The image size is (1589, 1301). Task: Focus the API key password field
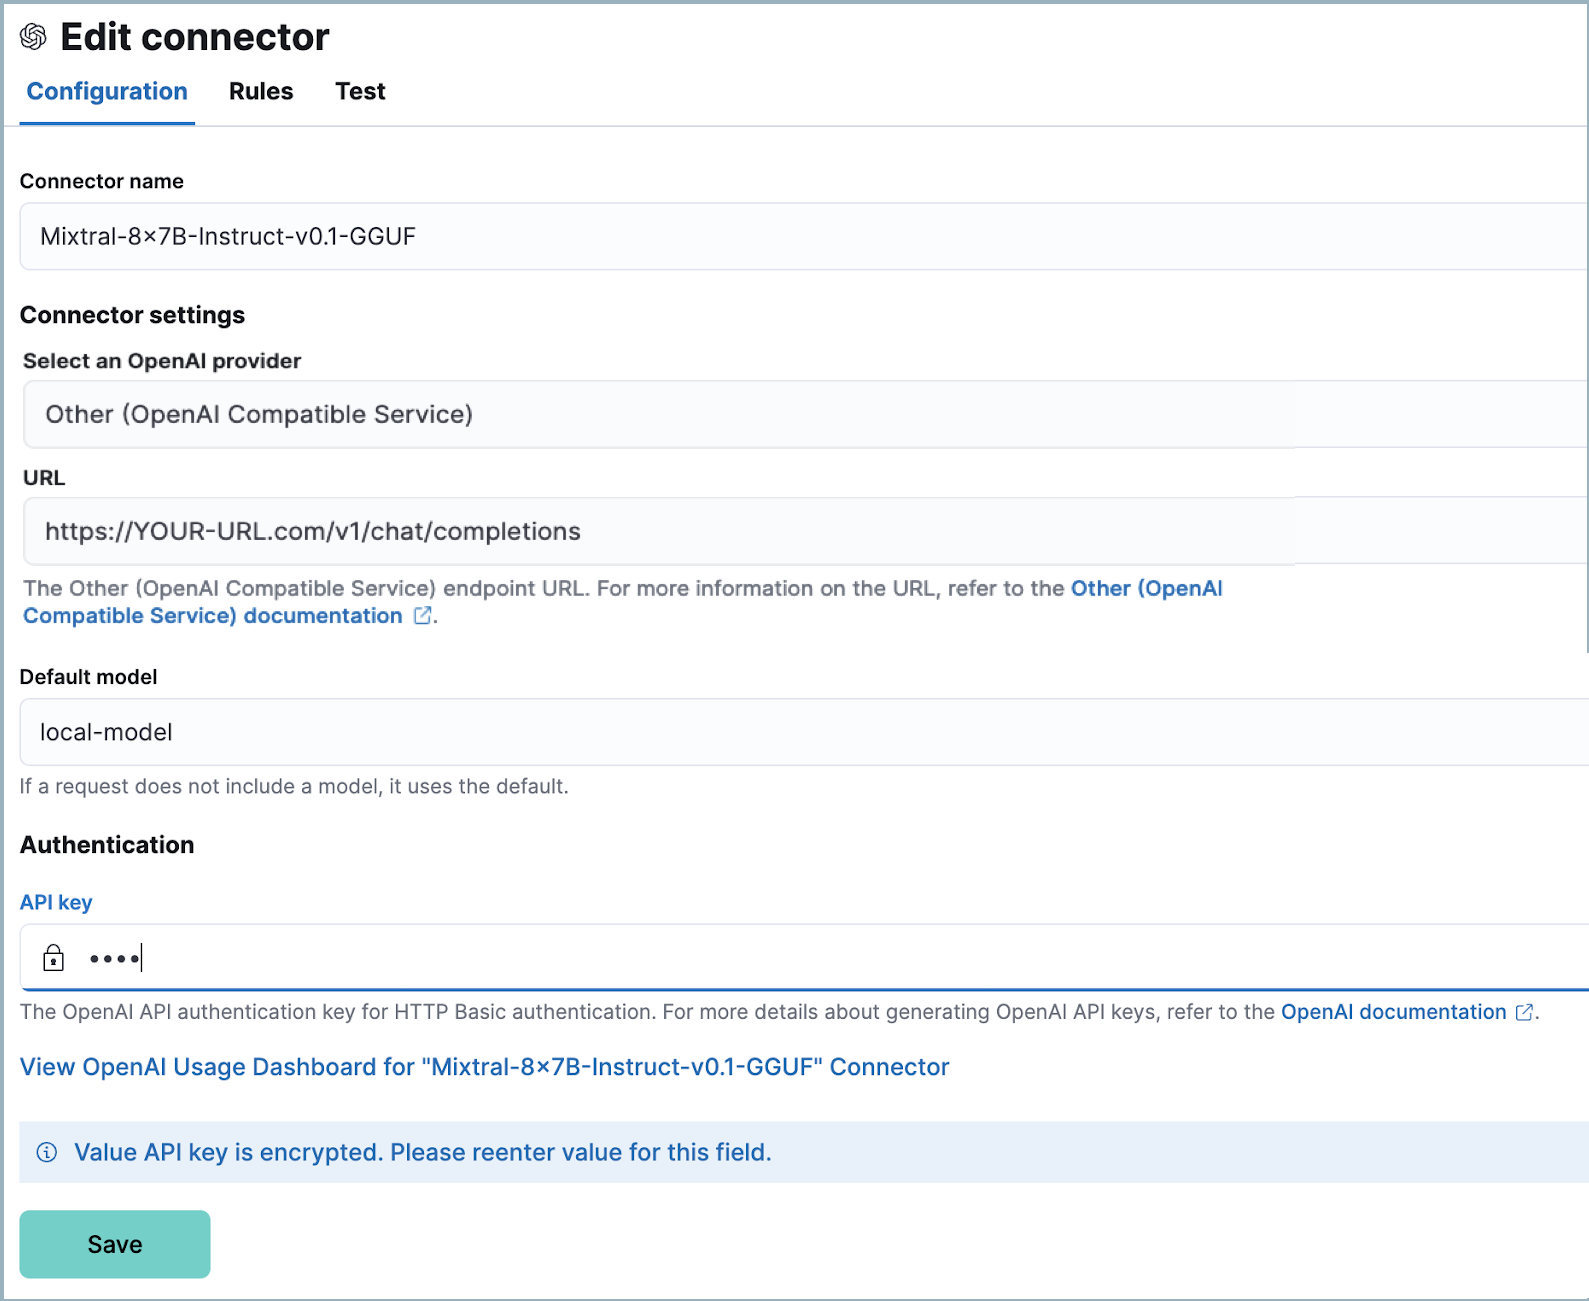click(x=800, y=958)
